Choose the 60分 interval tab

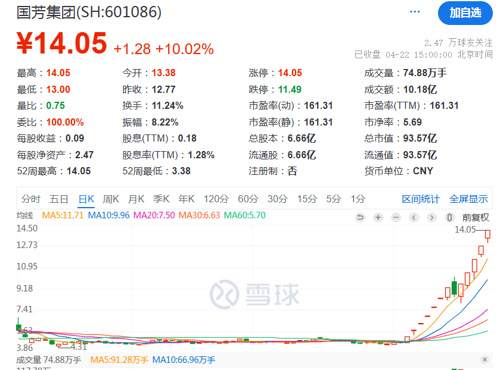[x=248, y=199]
